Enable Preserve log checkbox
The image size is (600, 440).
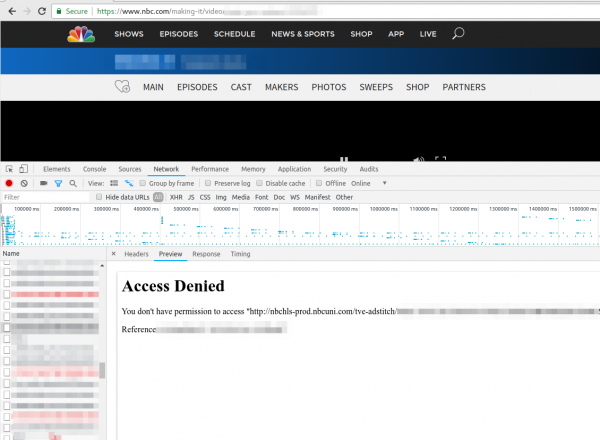[208, 183]
